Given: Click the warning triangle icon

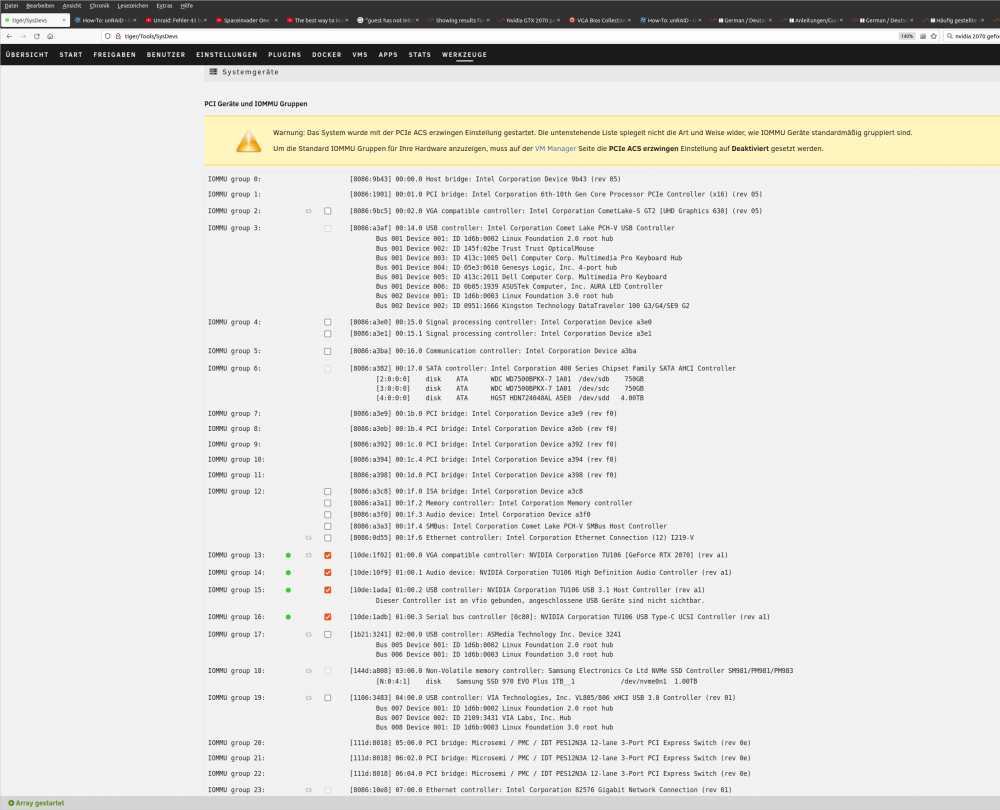Looking at the screenshot, I should [249, 141].
